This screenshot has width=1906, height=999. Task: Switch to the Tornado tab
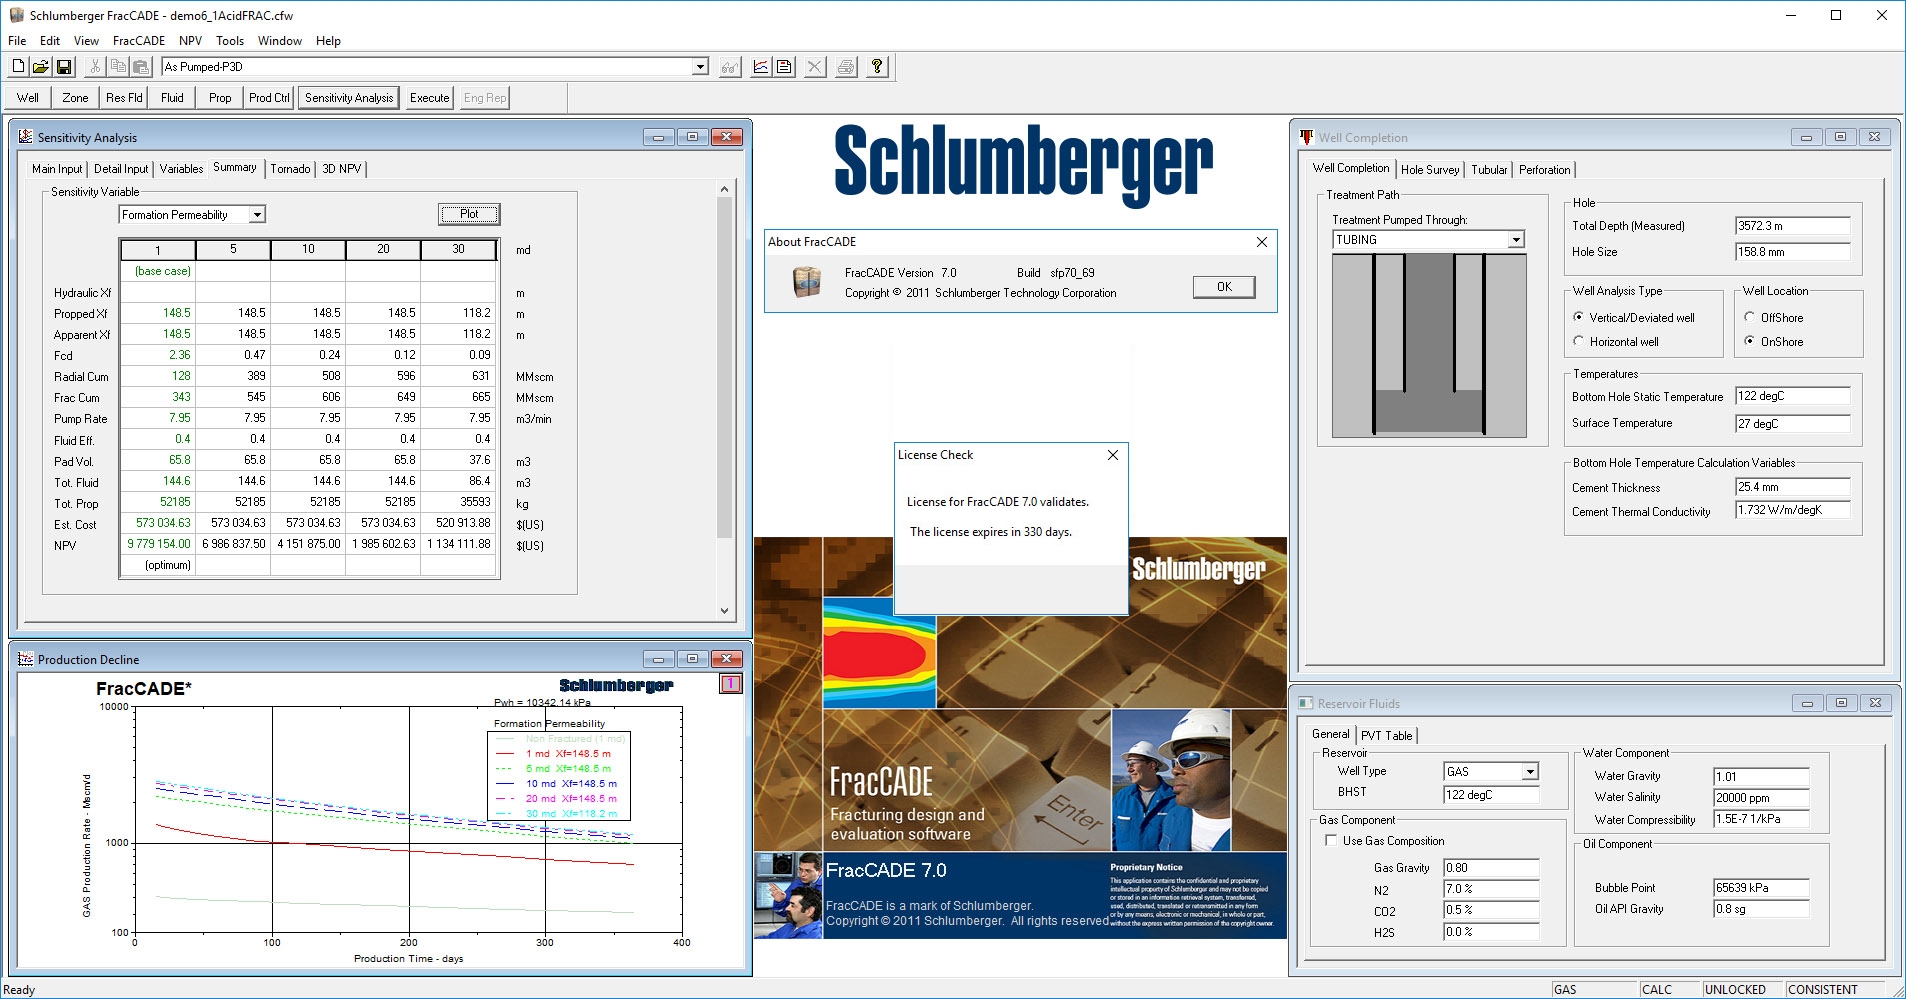(290, 169)
